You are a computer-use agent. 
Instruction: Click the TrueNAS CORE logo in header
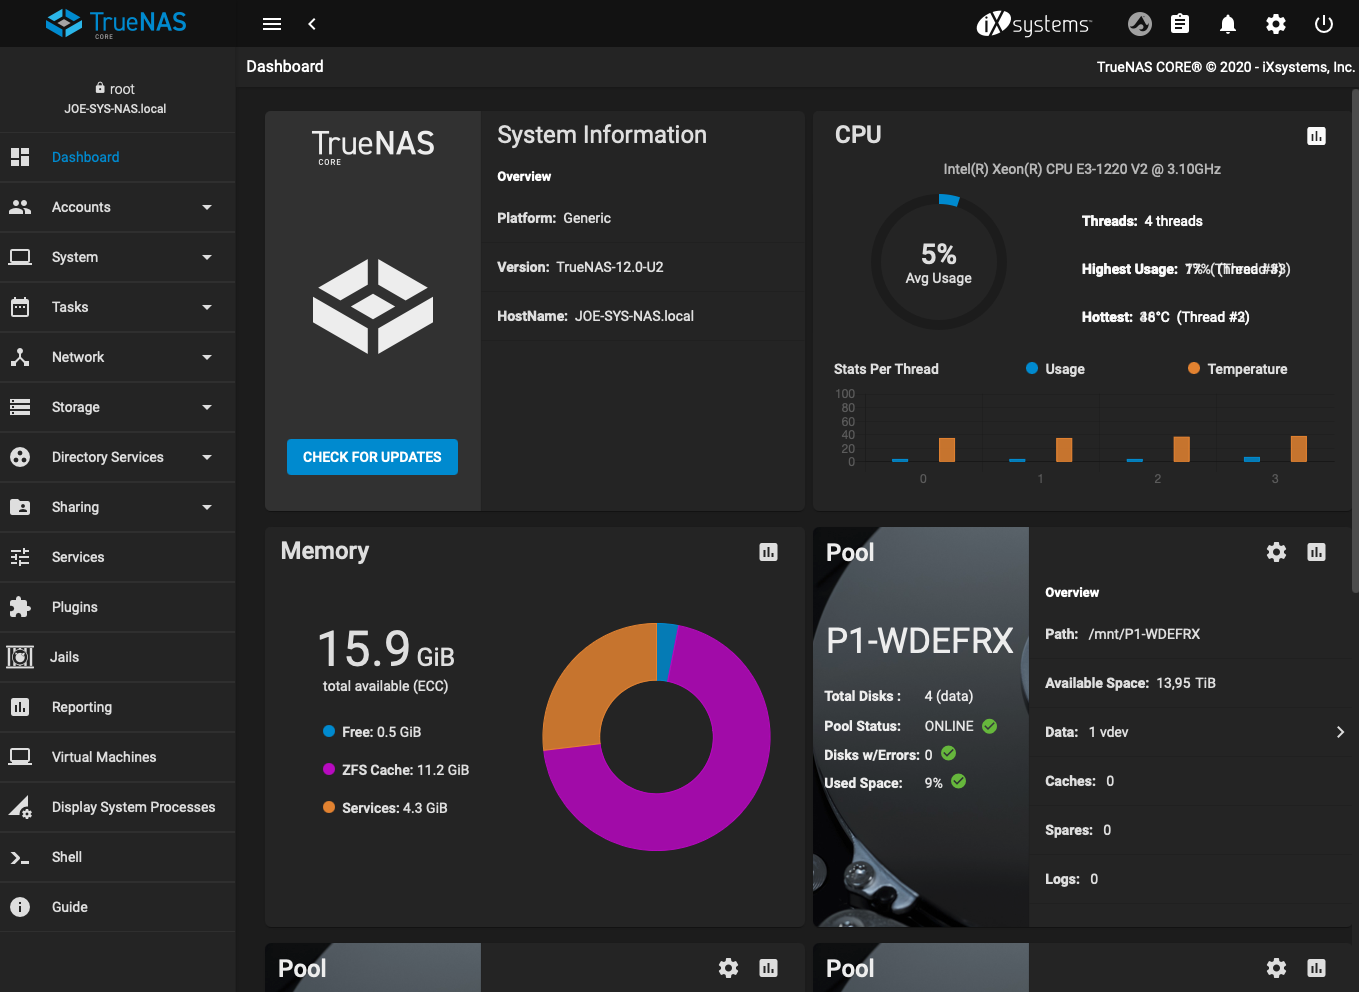tap(116, 23)
